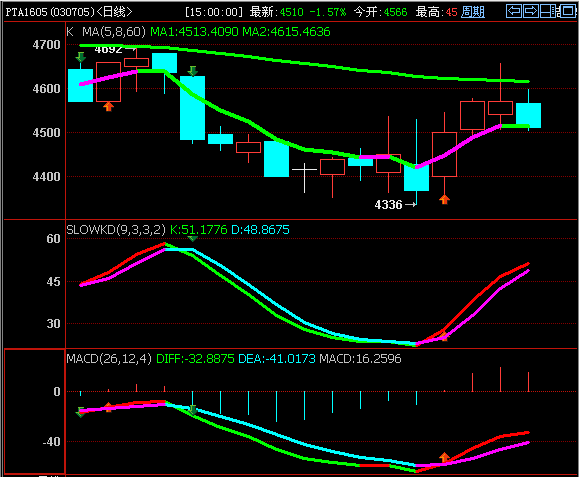Click the K:51.1776 value
The width and height of the screenshot is (579, 477).
199,230
